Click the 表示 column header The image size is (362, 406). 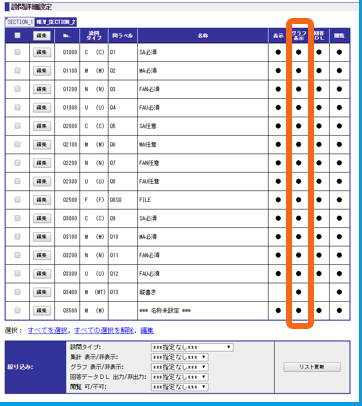point(278,36)
